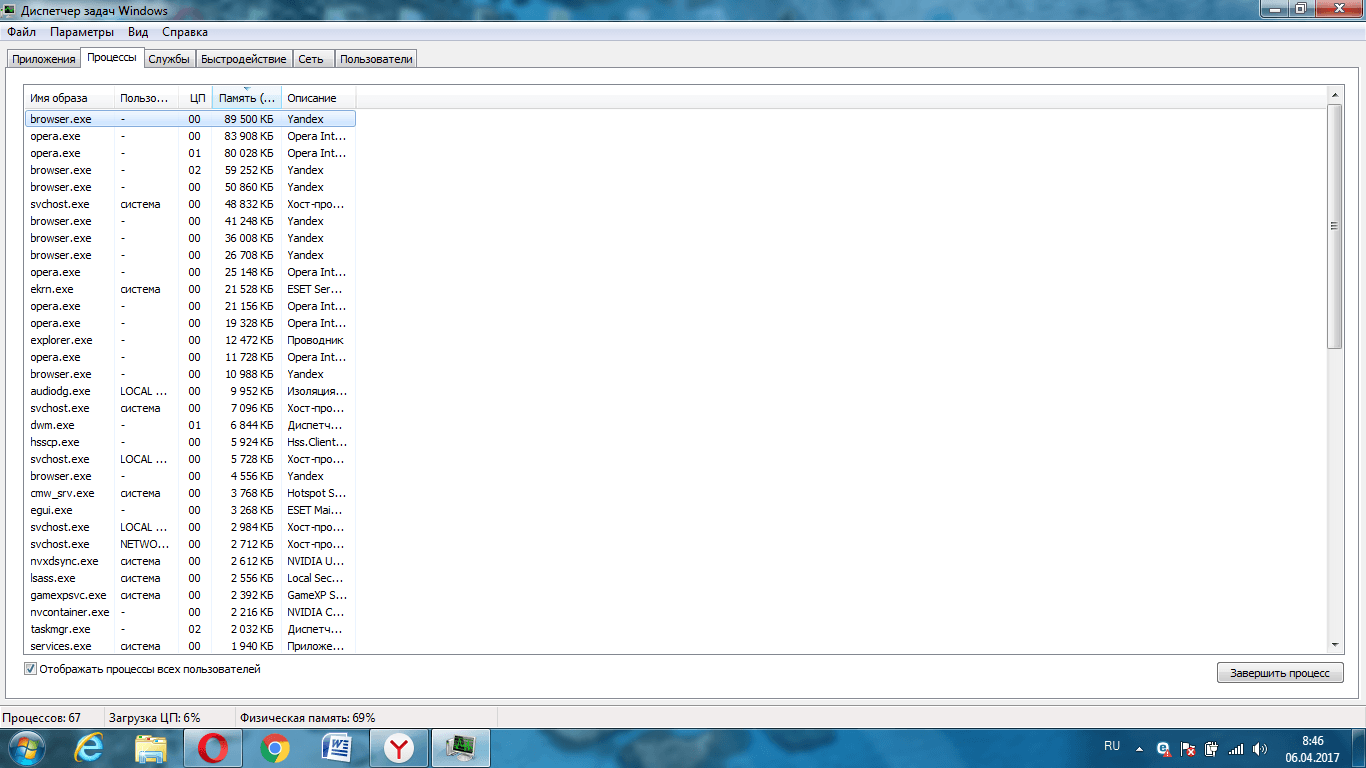The height and width of the screenshot is (768, 1366).
Task: Switch to Opera on the taskbar
Action: 213,747
